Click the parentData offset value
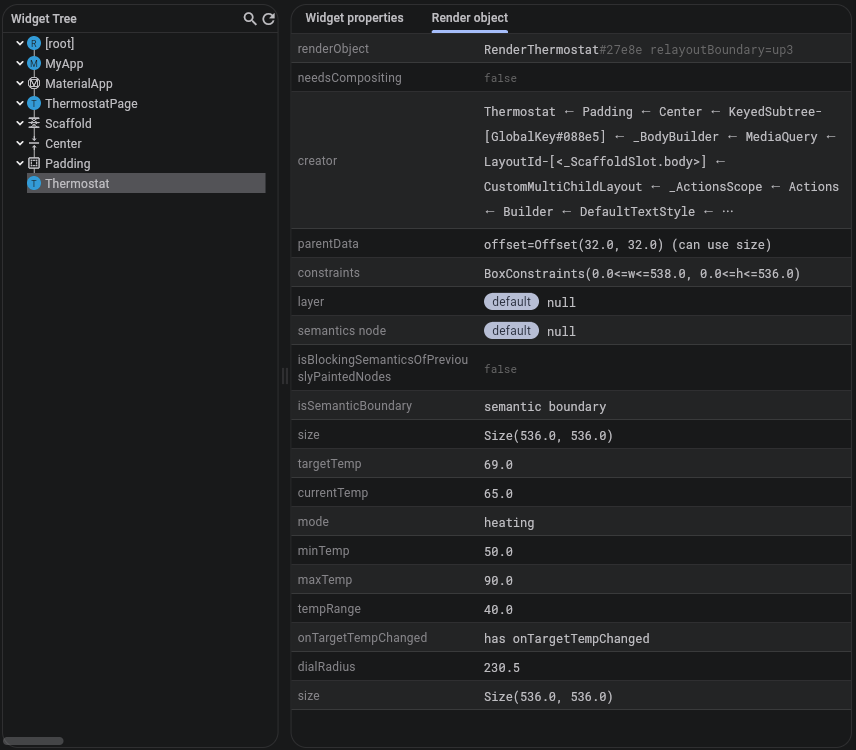Viewport: 856px width, 750px height. click(x=627, y=245)
